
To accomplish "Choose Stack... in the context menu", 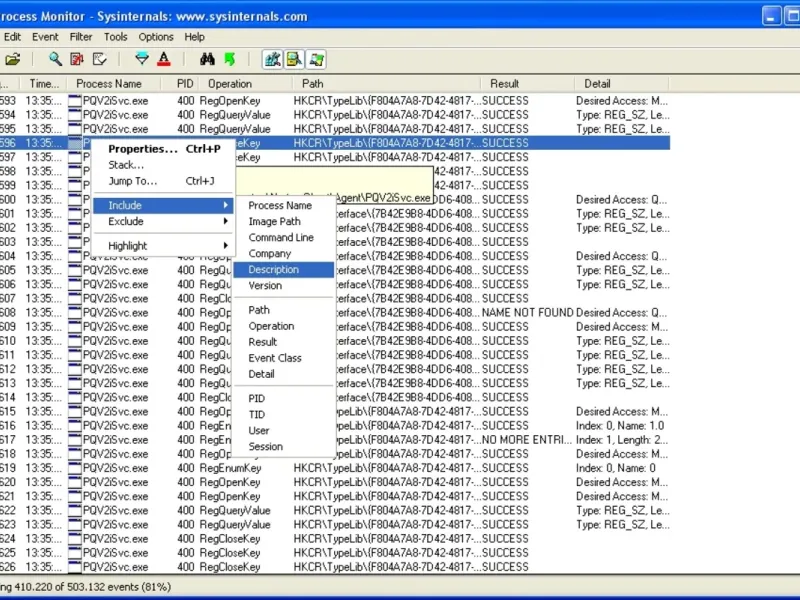I will (x=163, y=165).
